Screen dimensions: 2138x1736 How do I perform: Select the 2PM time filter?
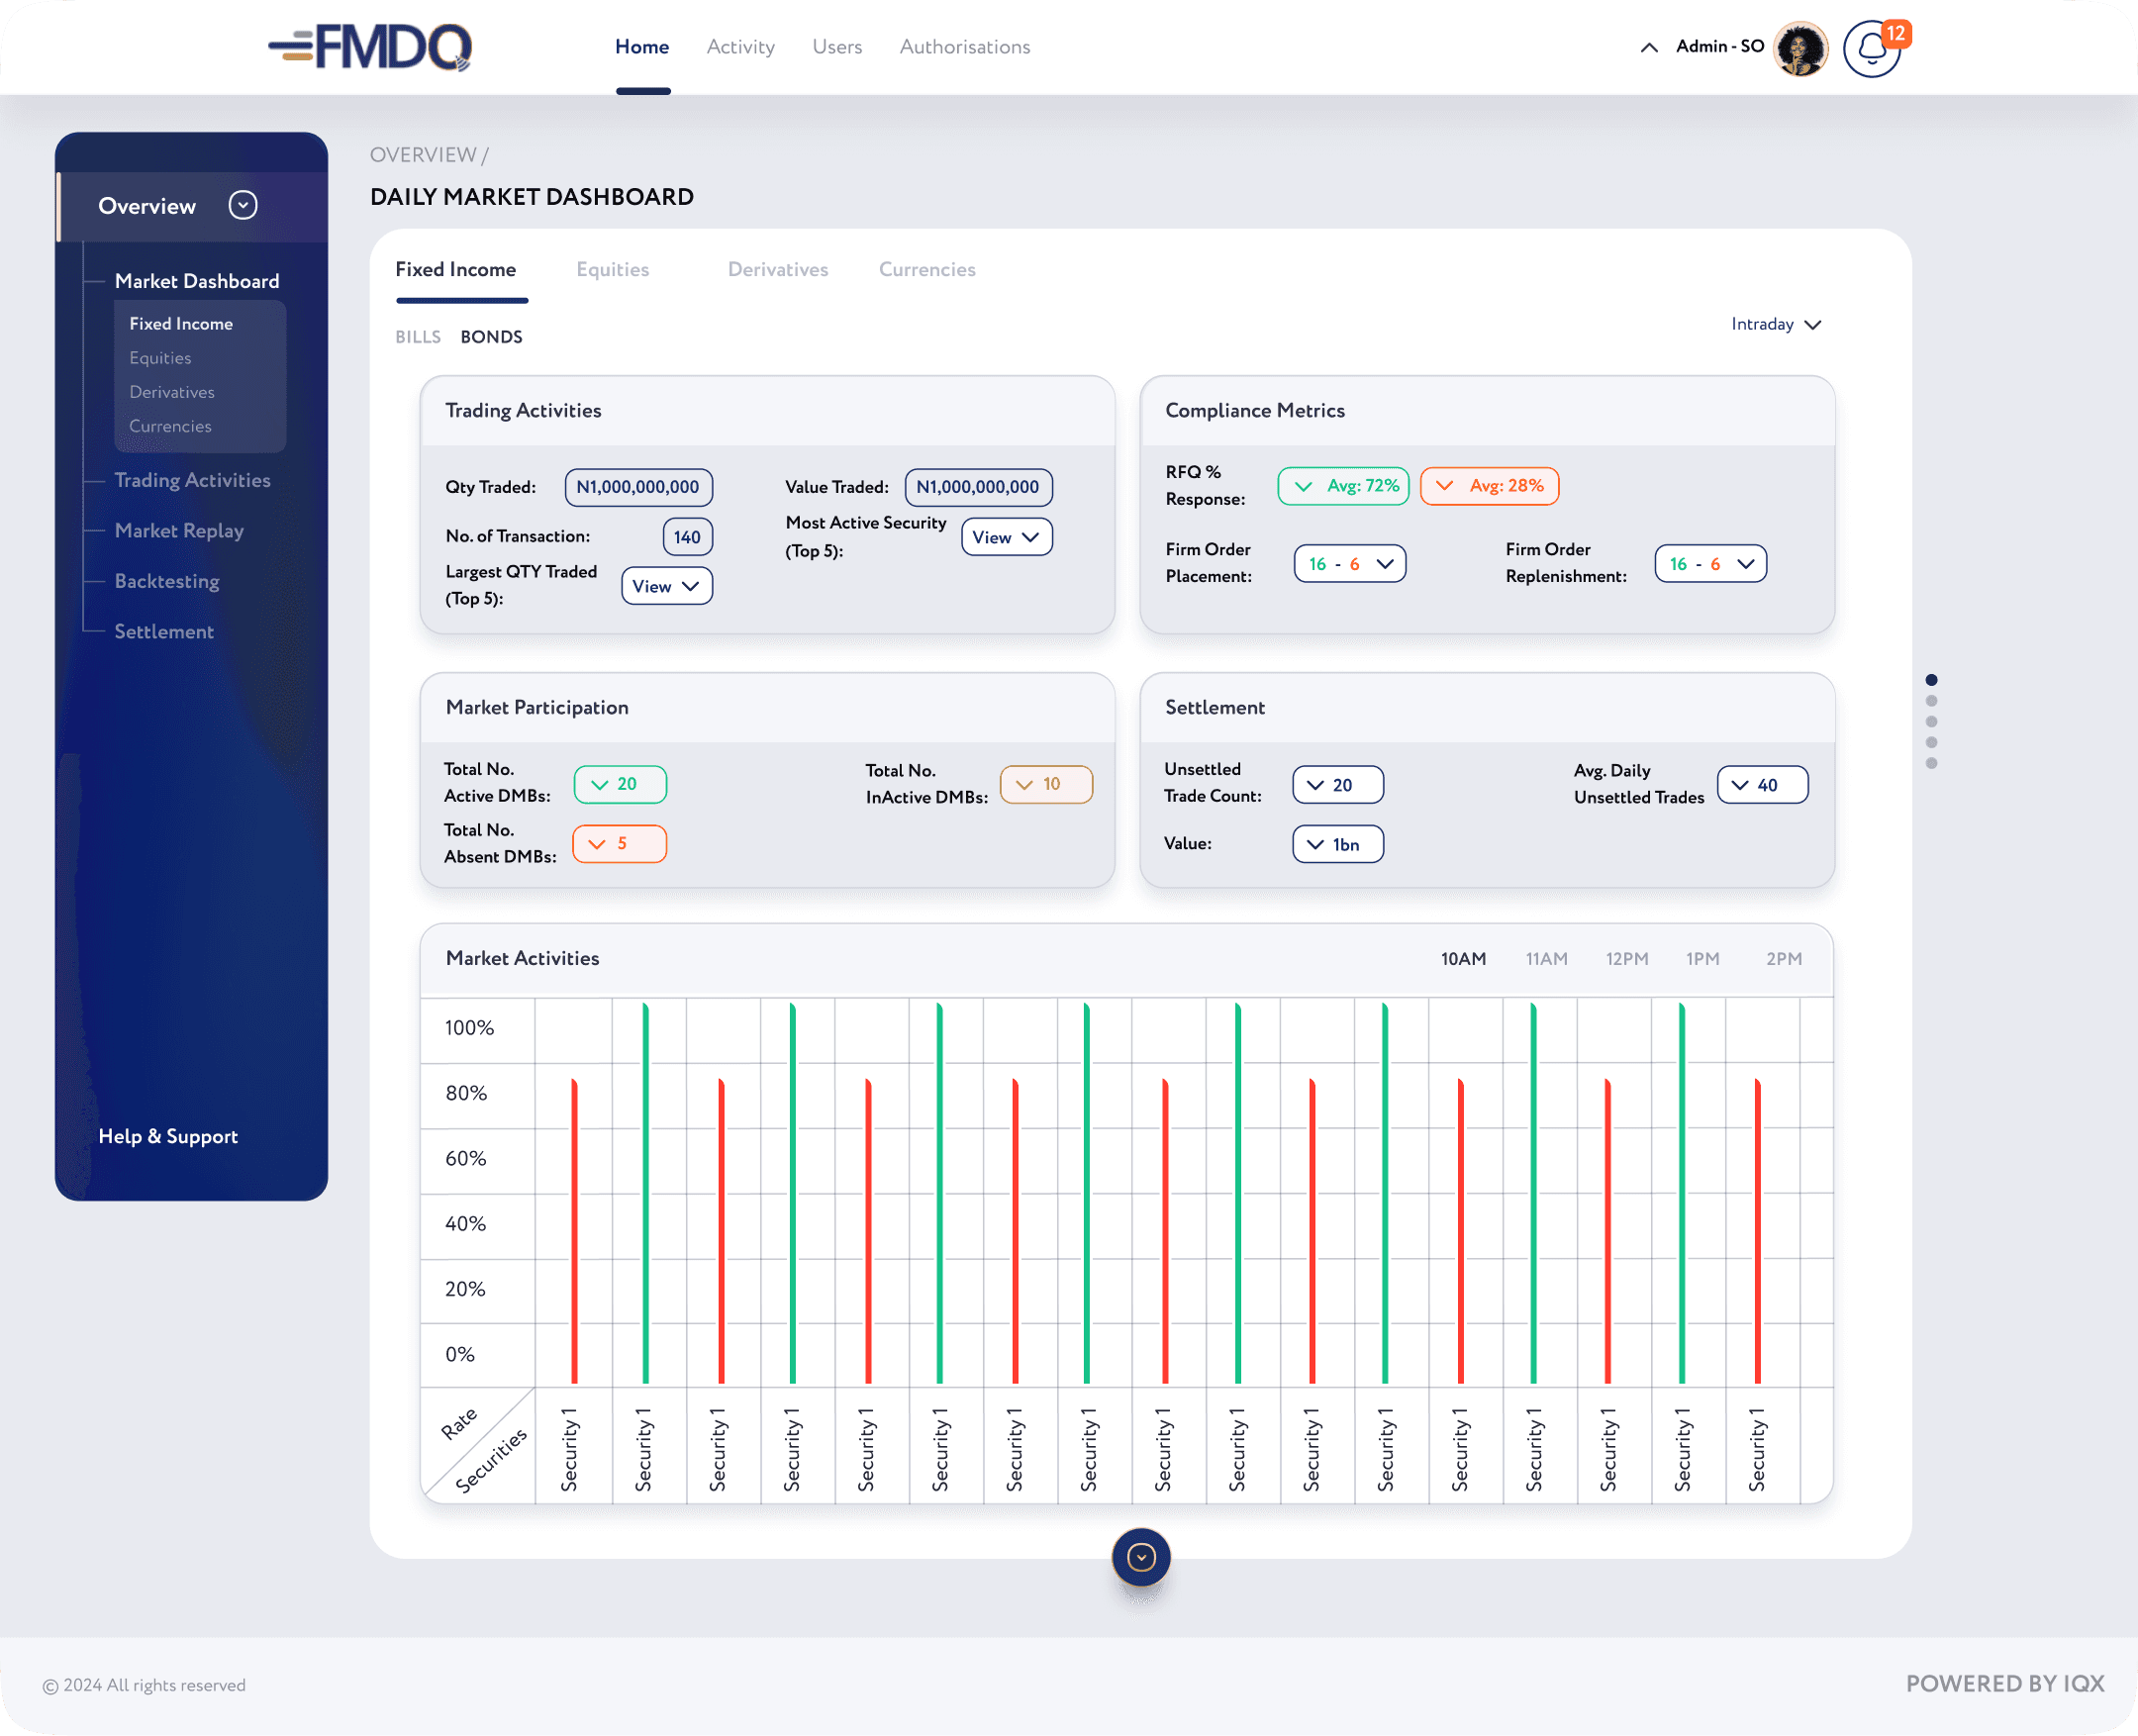pyautogui.click(x=1783, y=959)
